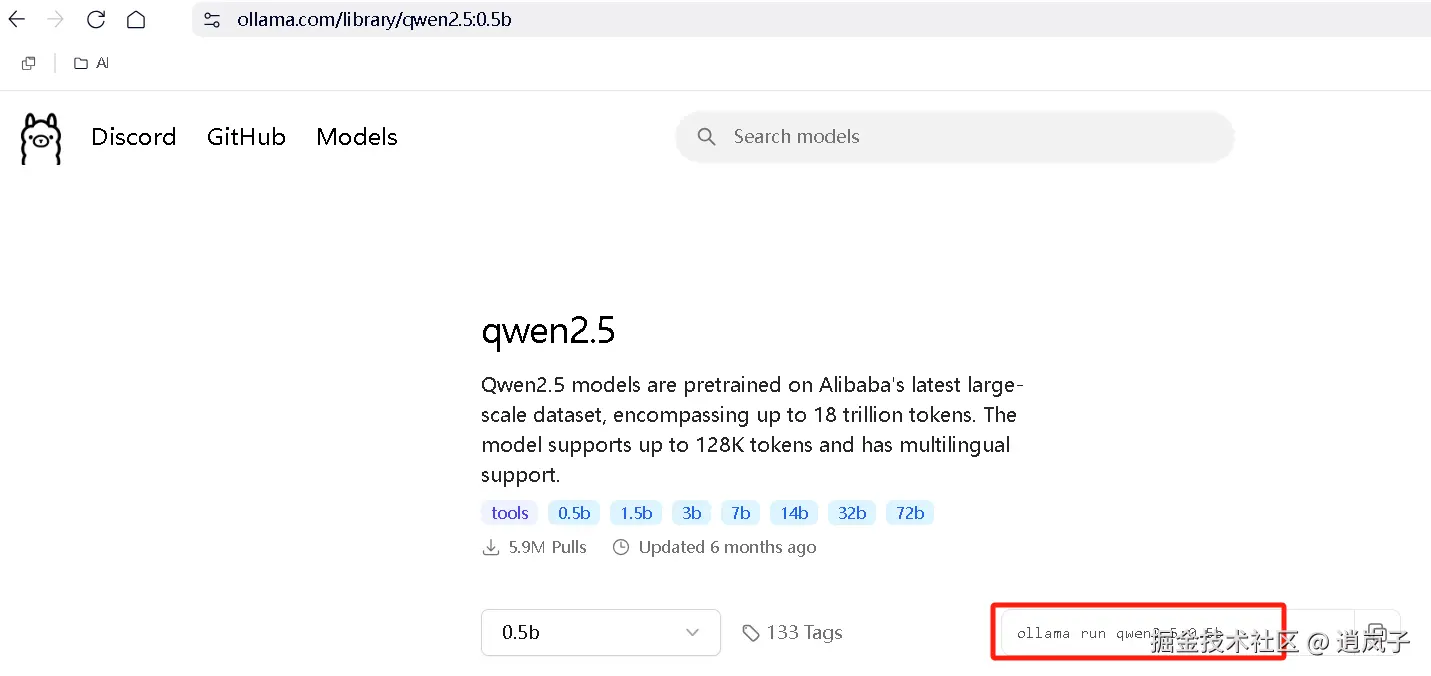Go to the Models page
The image size is (1431, 676).
coord(357,137)
